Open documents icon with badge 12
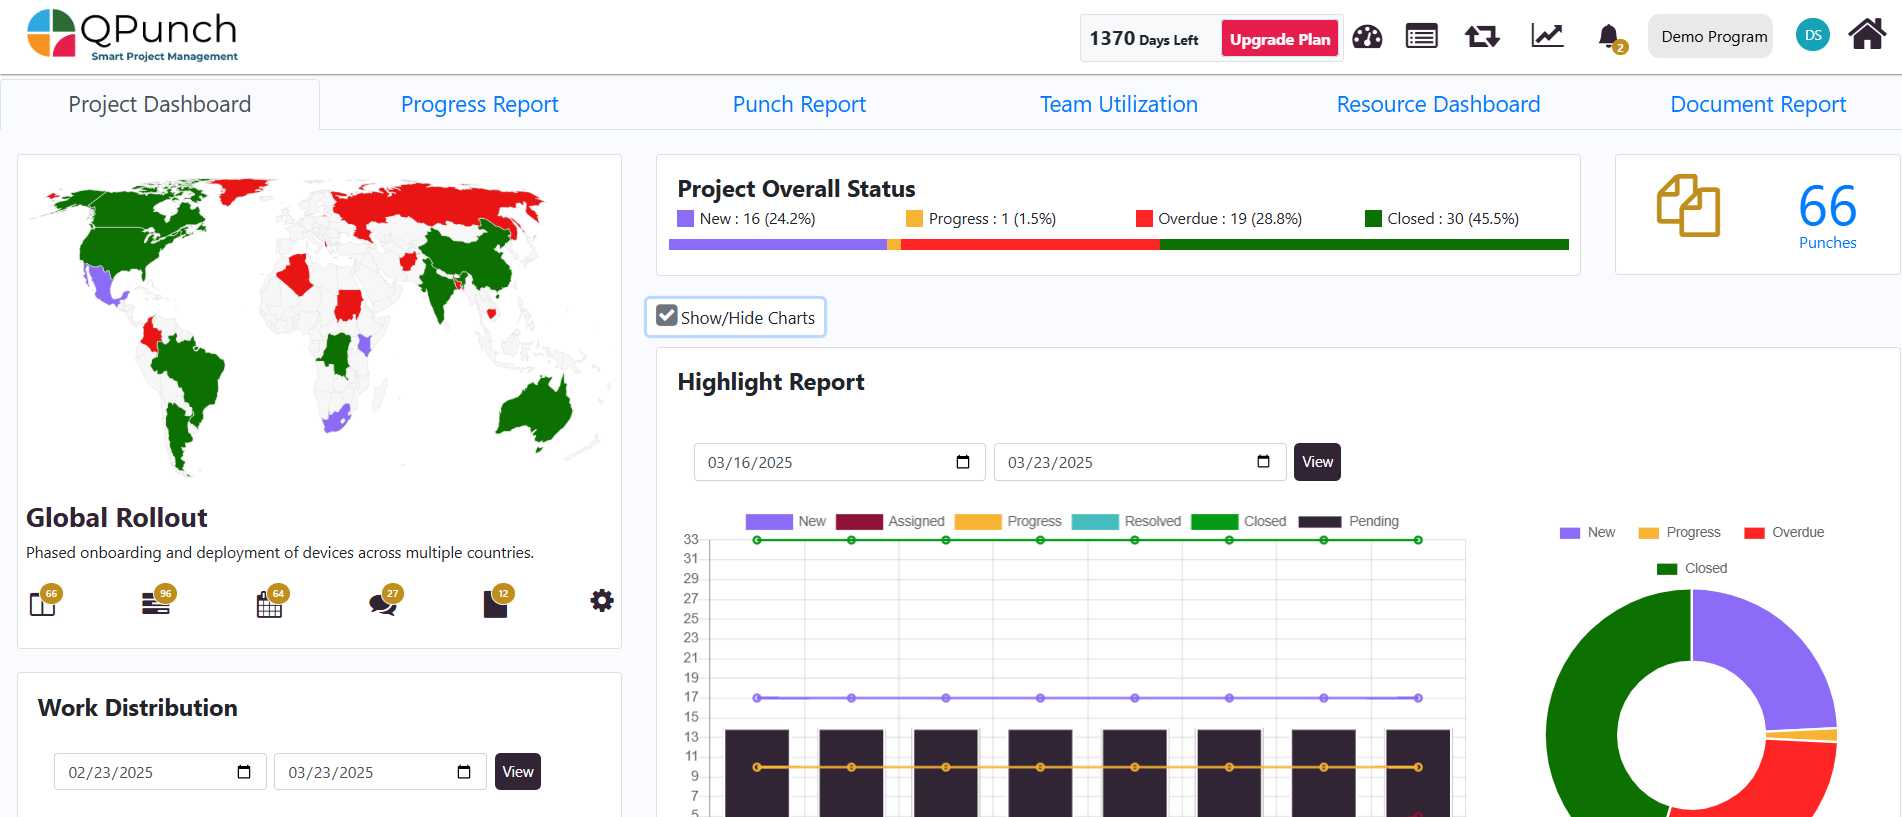 click(497, 601)
